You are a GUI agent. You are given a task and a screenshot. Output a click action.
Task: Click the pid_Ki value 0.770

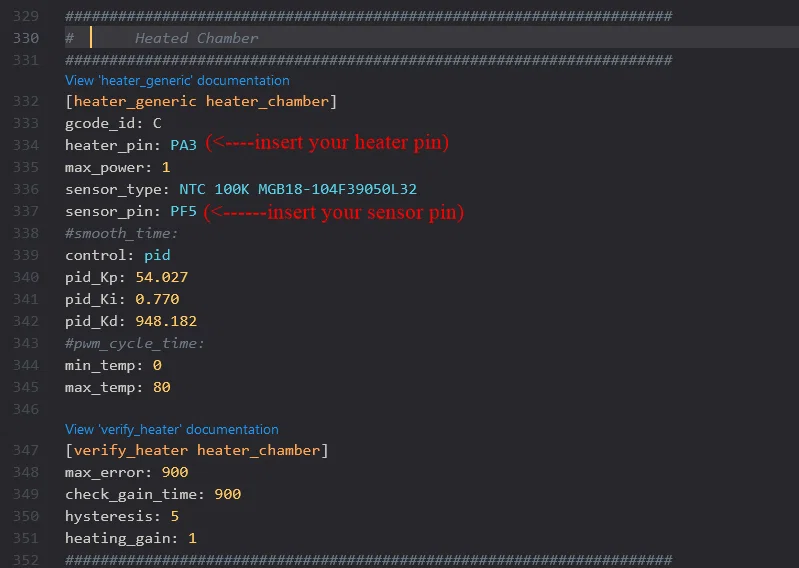pos(157,299)
